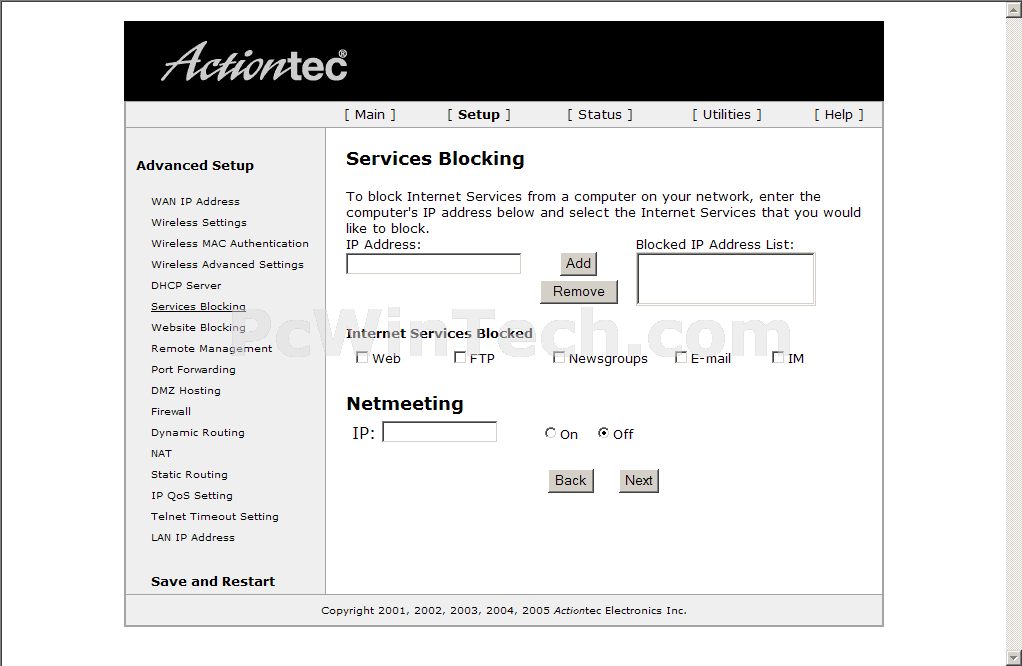This screenshot has height=666, width=1022.
Task: Click the Remove button
Action: coord(579,291)
